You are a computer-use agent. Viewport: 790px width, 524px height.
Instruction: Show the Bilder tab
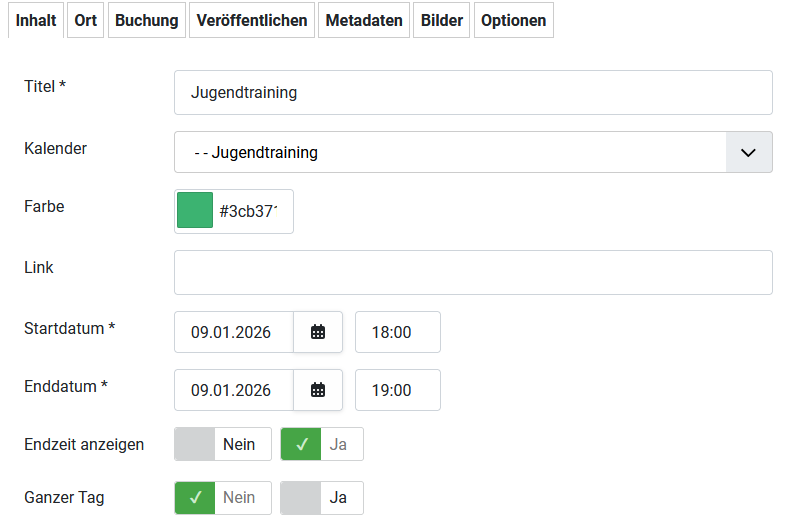pyautogui.click(x=442, y=20)
